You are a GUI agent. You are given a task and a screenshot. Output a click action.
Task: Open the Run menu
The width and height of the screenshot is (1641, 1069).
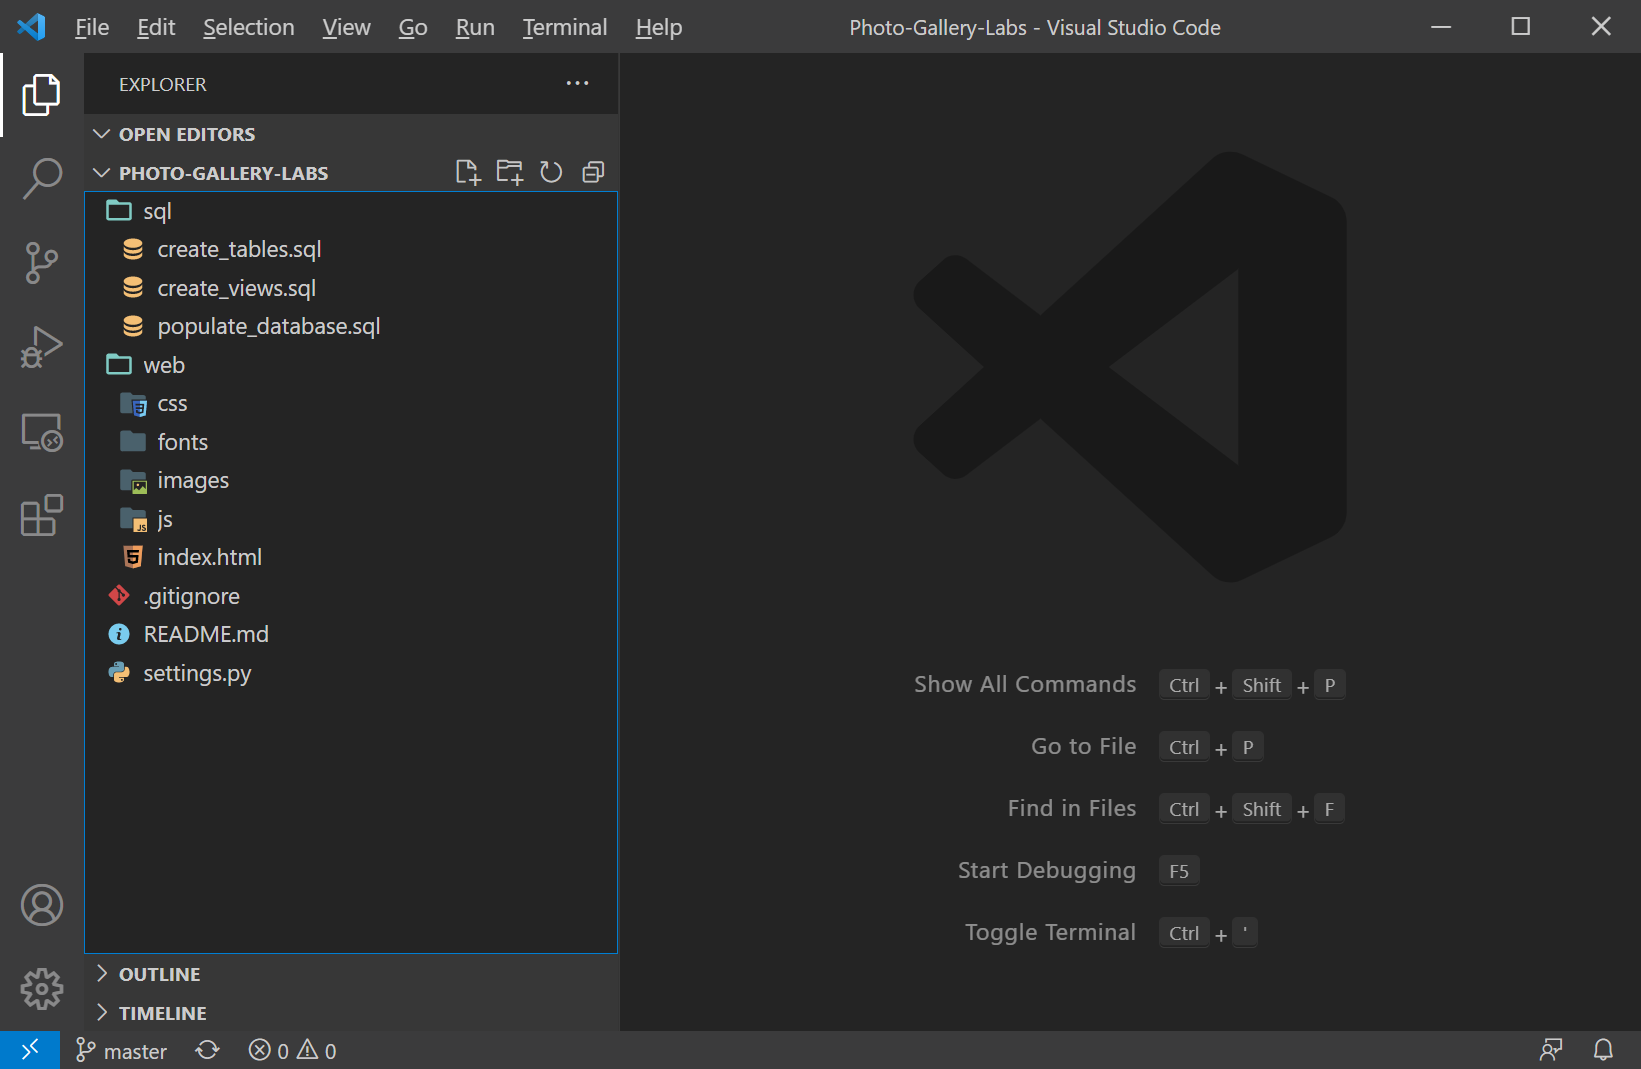click(474, 27)
